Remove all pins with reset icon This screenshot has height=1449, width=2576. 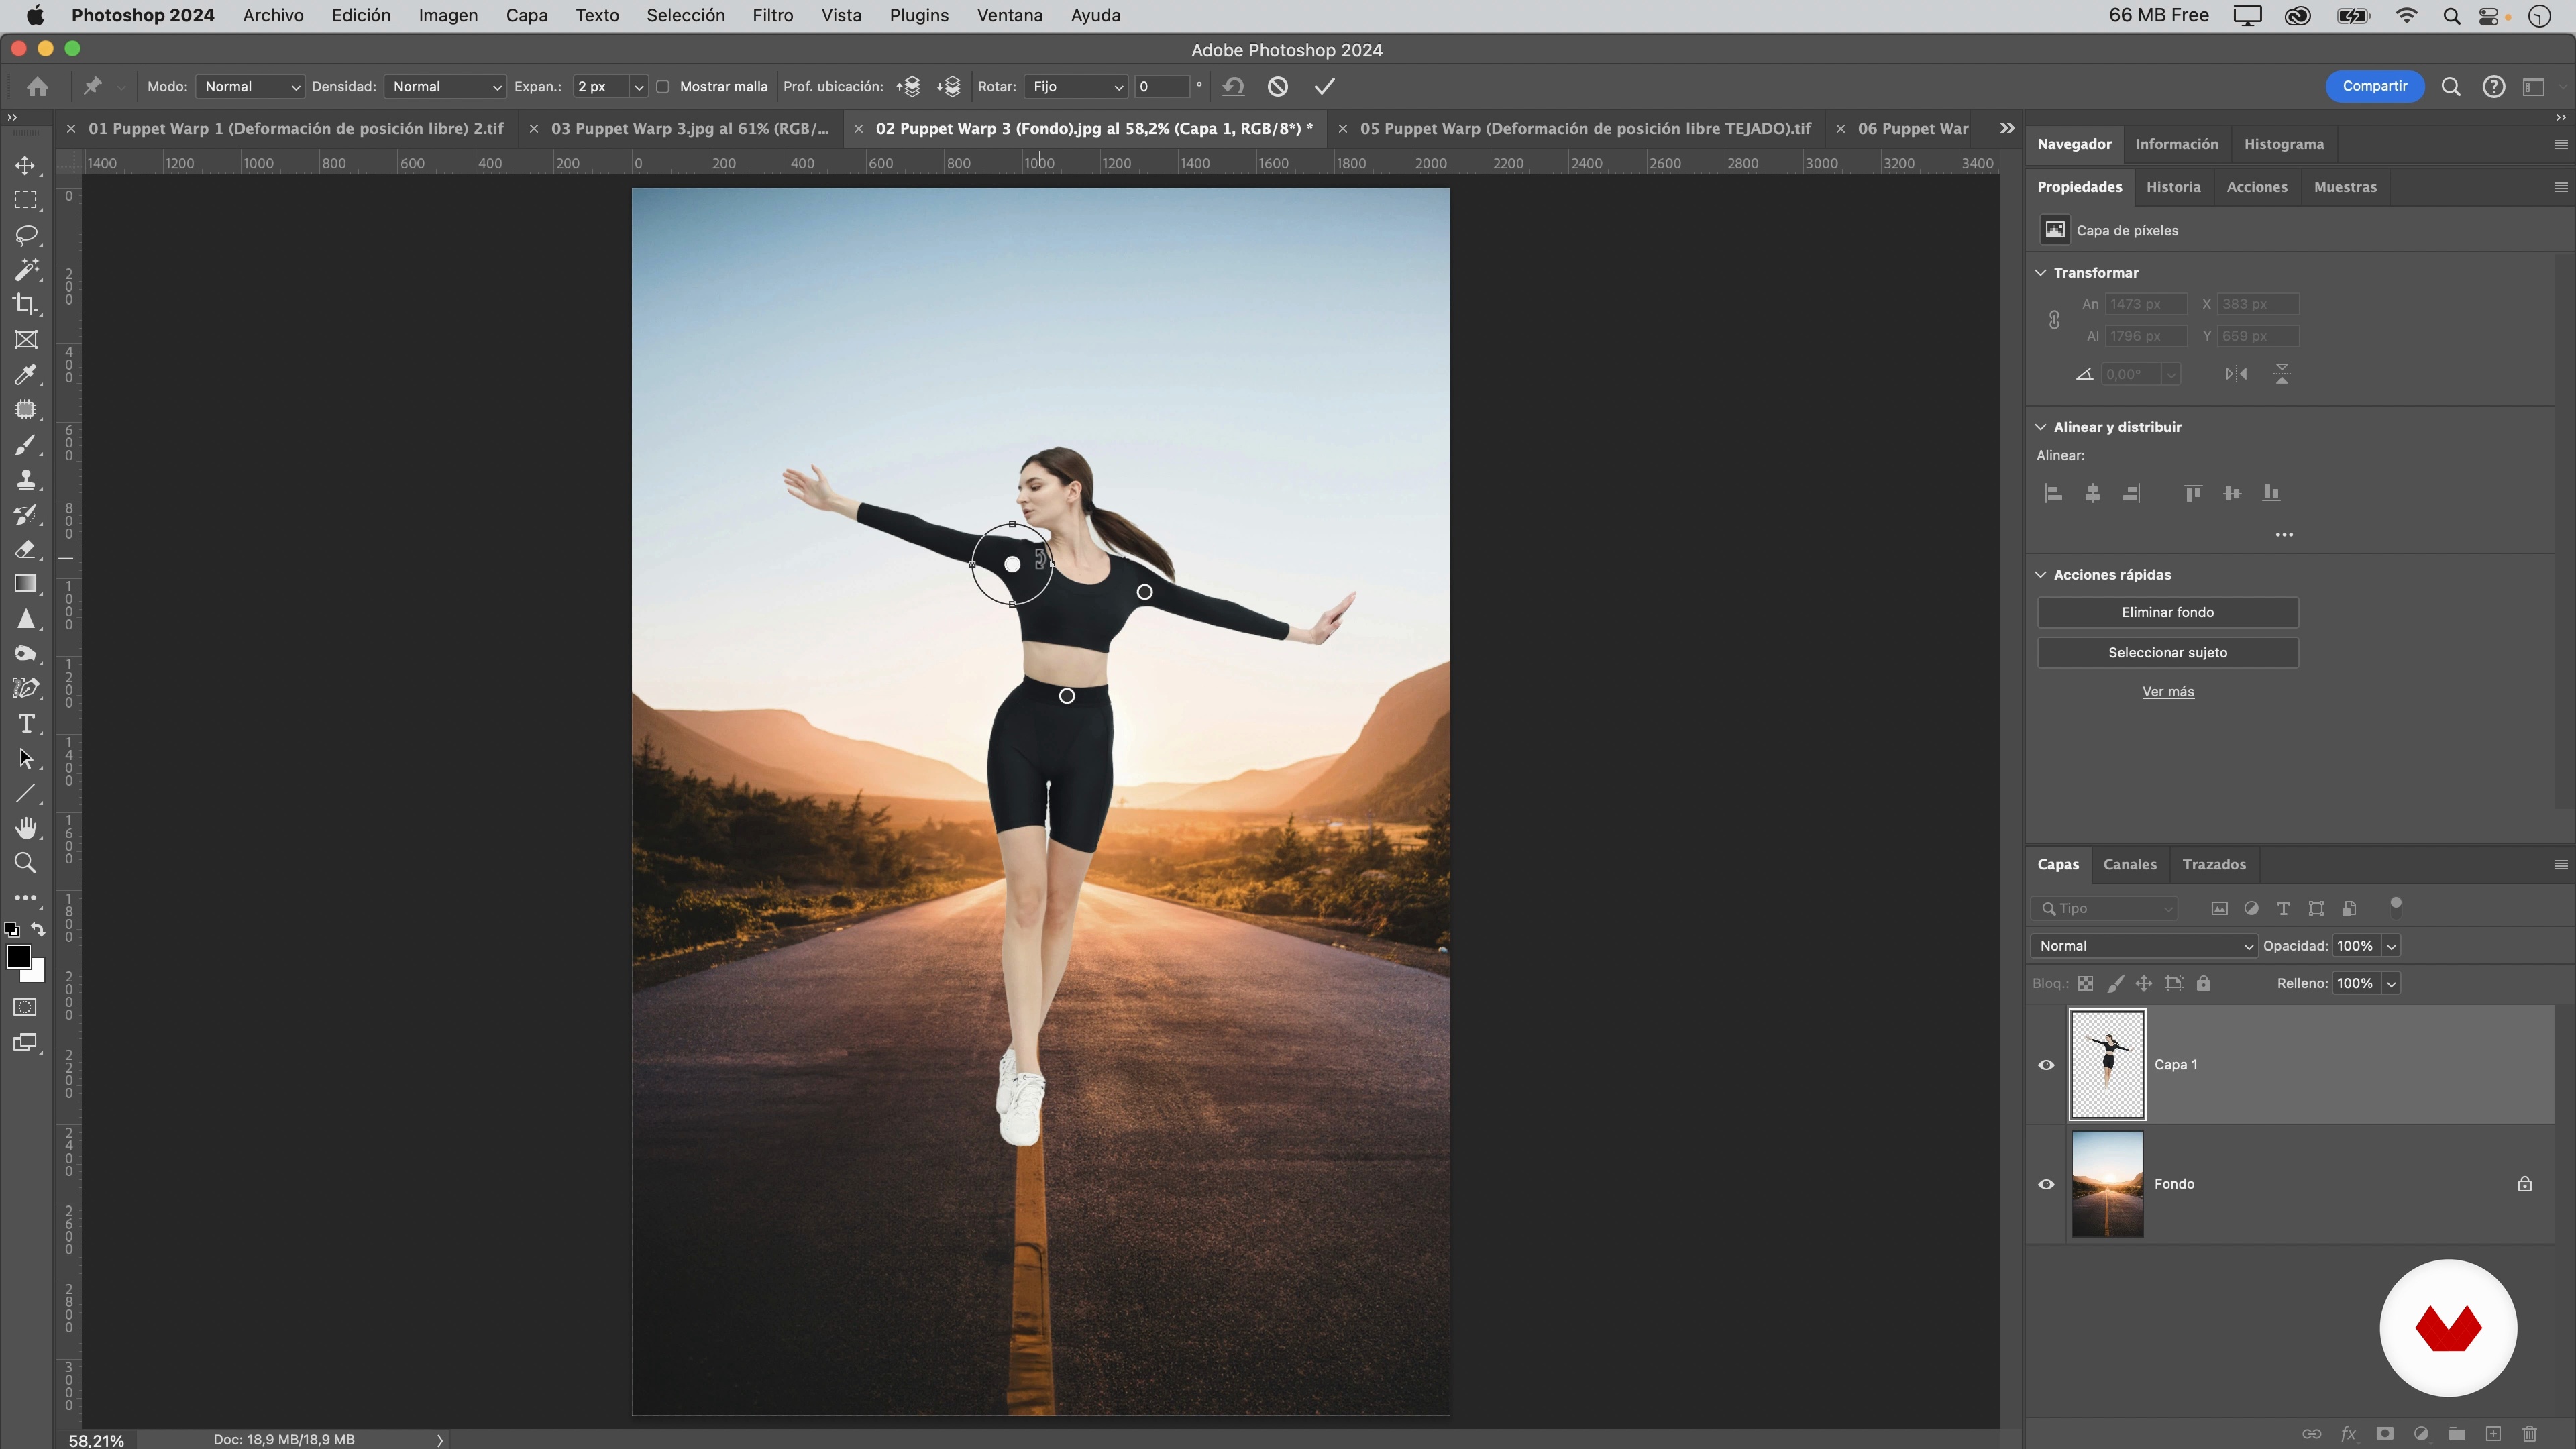click(x=1233, y=87)
